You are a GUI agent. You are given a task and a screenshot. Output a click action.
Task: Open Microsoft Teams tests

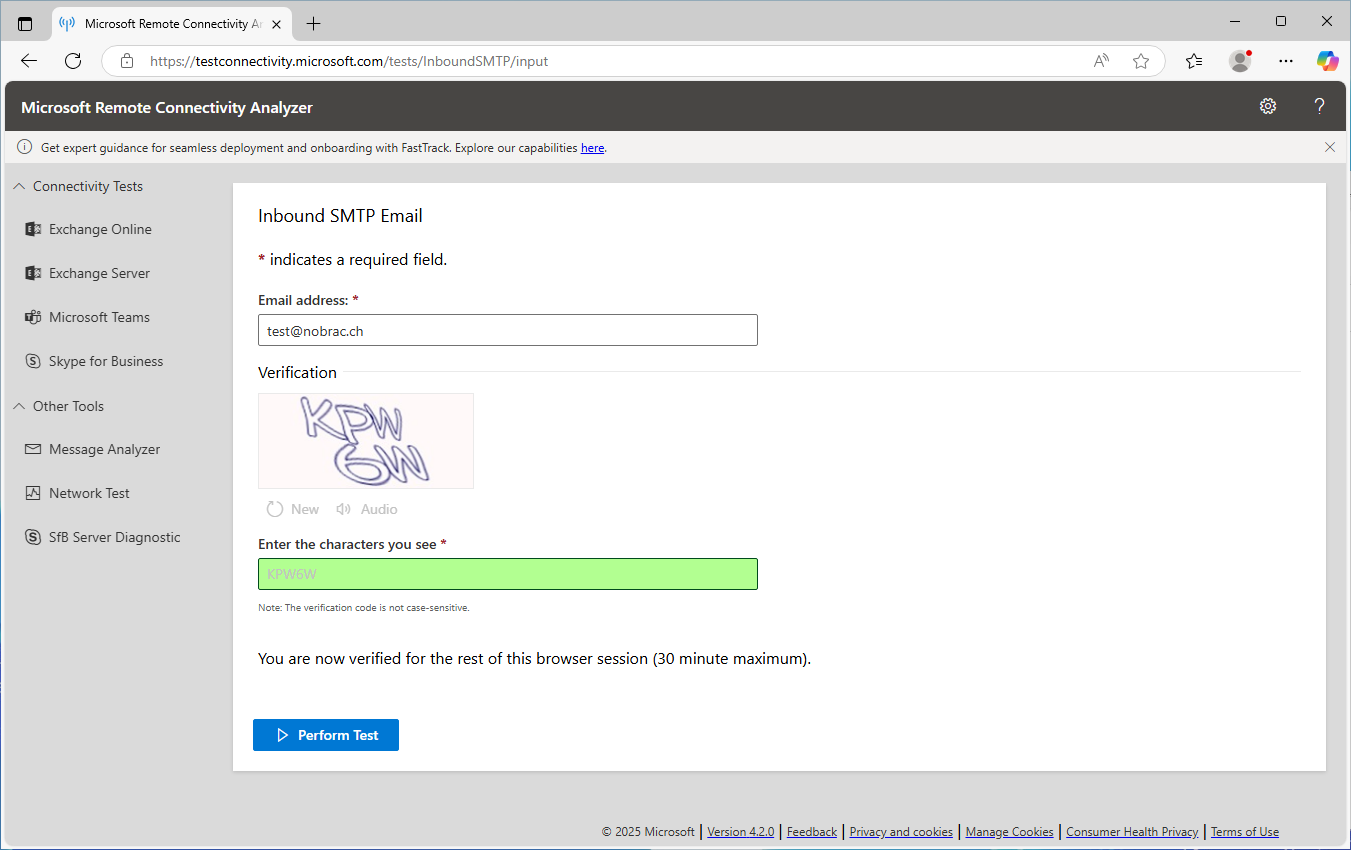click(x=100, y=317)
